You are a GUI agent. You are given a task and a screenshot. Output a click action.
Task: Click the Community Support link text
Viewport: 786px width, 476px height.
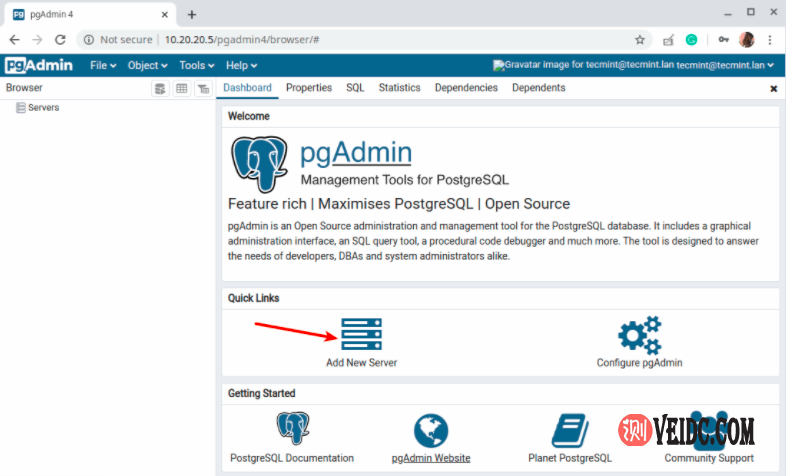pos(709,458)
